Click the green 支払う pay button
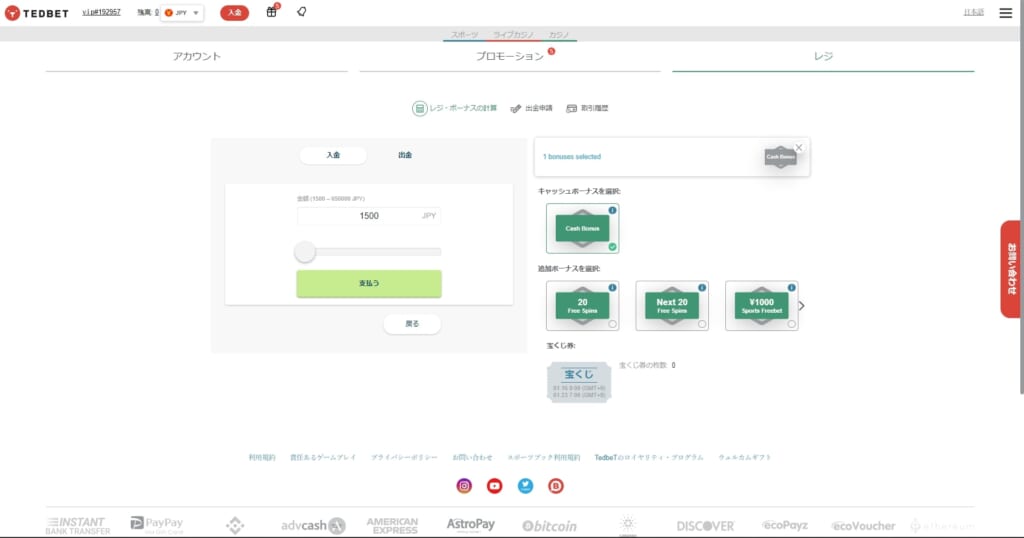The width and height of the screenshot is (1024, 538). (x=369, y=283)
